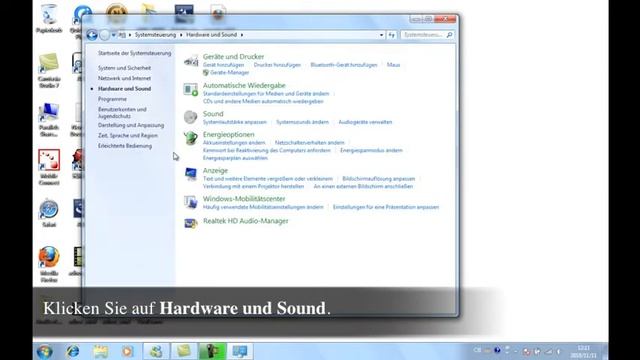Go back with the Back arrow button
The height and width of the screenshot is (360, 640).
coord(92,35)
